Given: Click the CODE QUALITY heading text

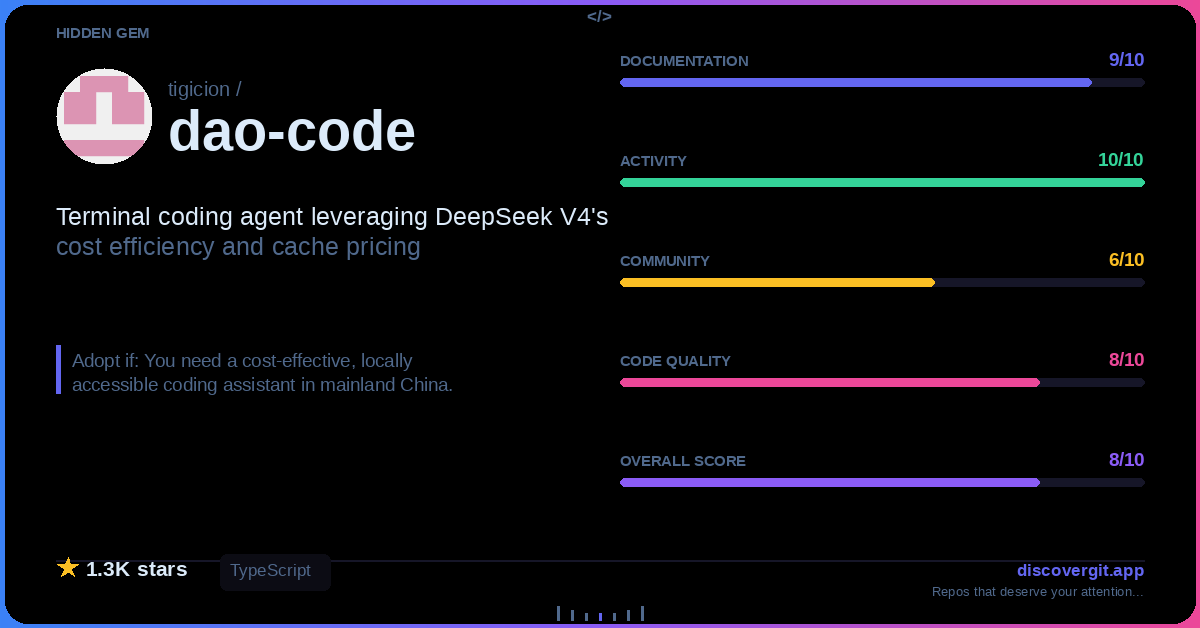Looking at the screenshot, I should point(675,361).
